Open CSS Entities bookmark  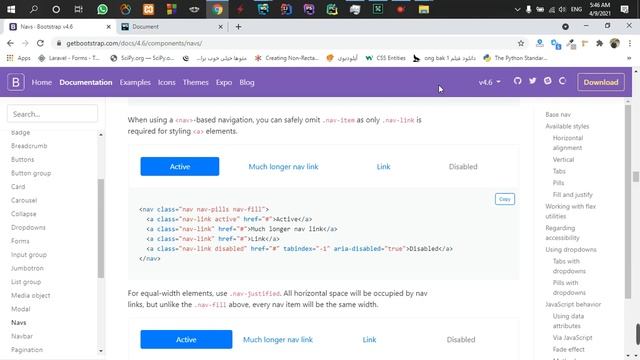click(x=385, y=58)
